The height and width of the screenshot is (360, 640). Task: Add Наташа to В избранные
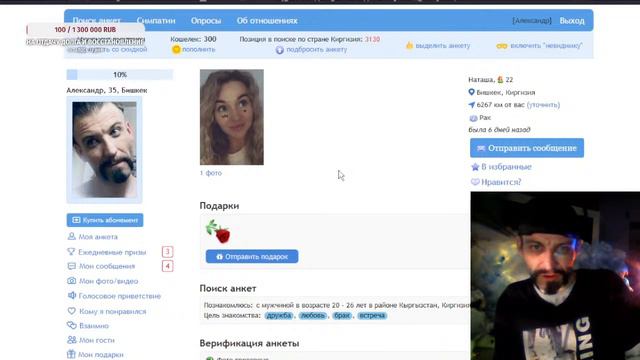click(x=506, y=167)
